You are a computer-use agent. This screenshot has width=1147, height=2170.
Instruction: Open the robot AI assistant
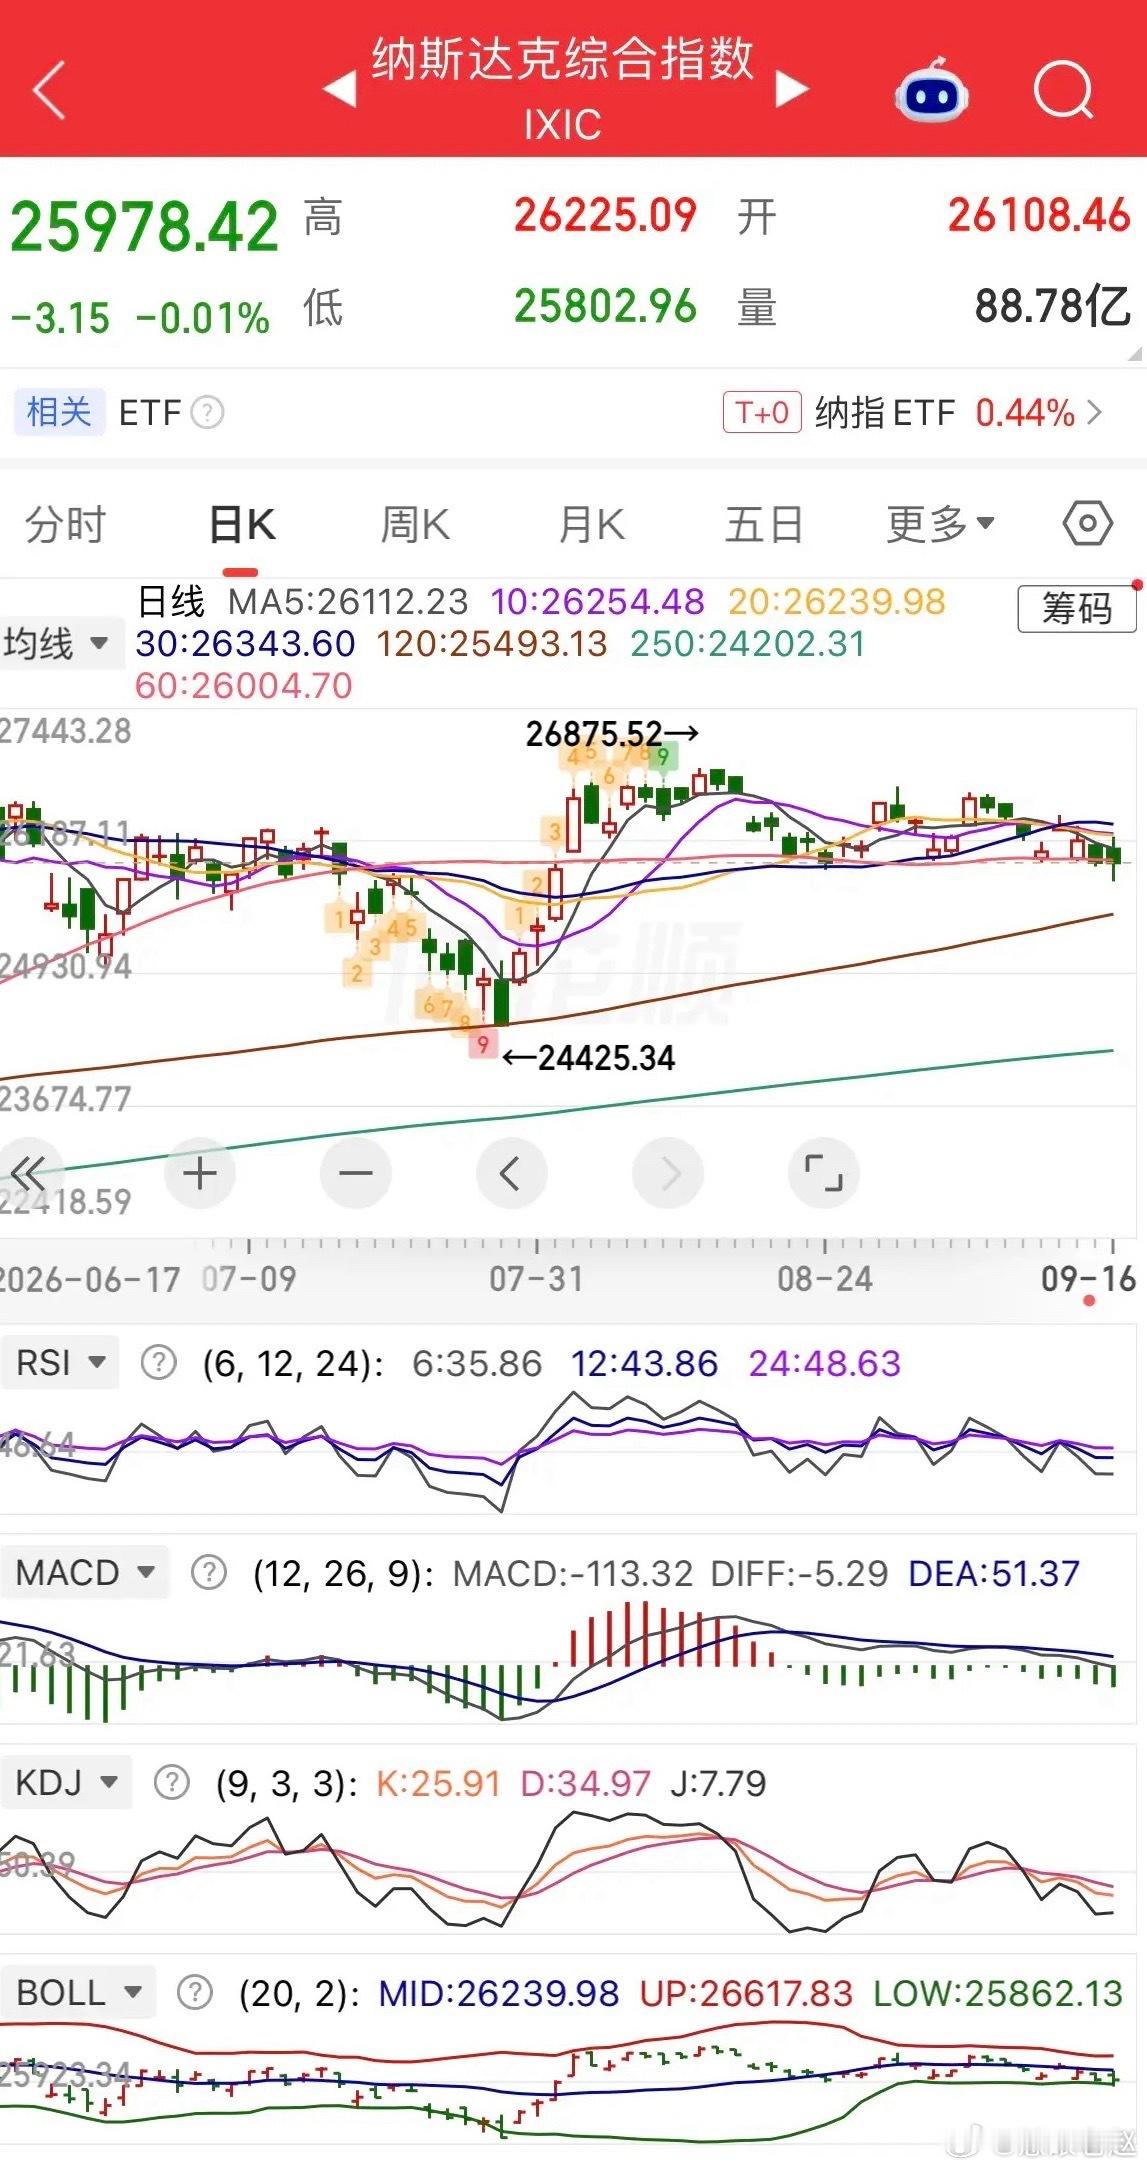click(x=931, y=91)
